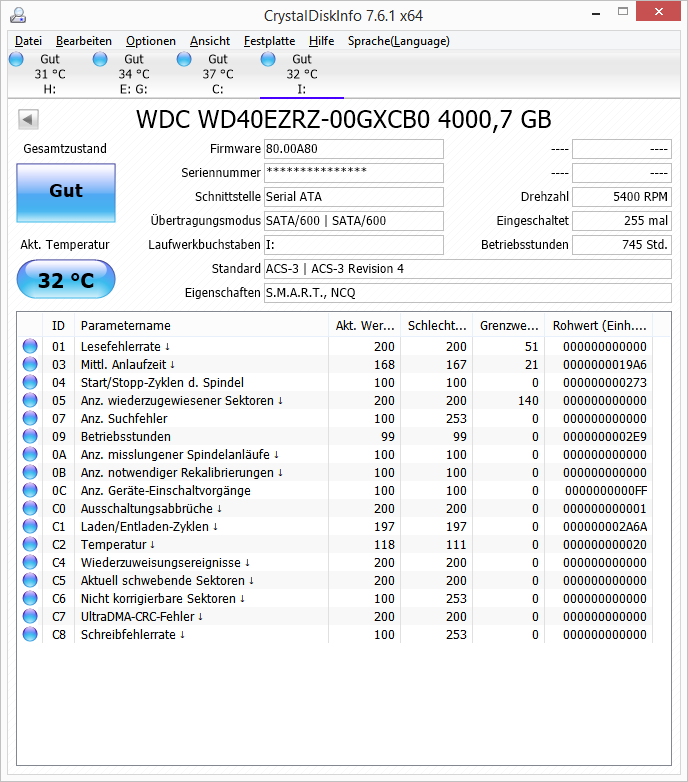Screen dimensions: 688x782
Task: Click the Drehzahl value 5400 RPM
Action: [x=622, y=196]
